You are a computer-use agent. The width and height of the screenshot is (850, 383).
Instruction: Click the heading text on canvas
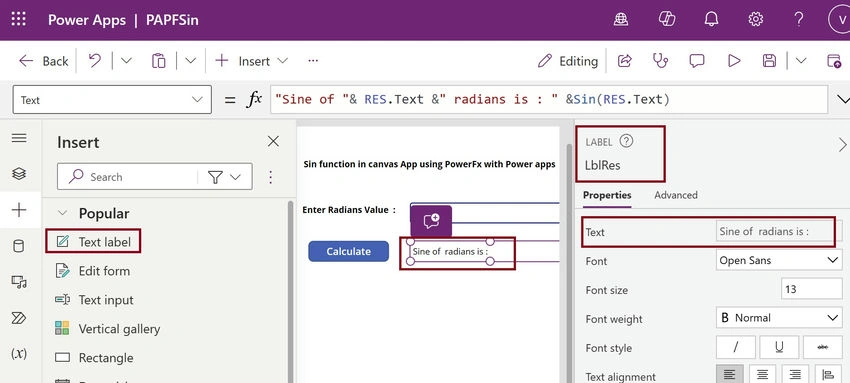429,164
